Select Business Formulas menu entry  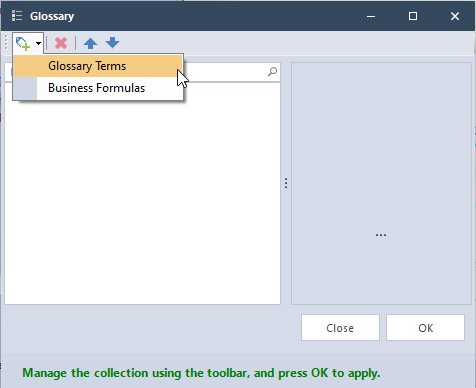point(98,88)
